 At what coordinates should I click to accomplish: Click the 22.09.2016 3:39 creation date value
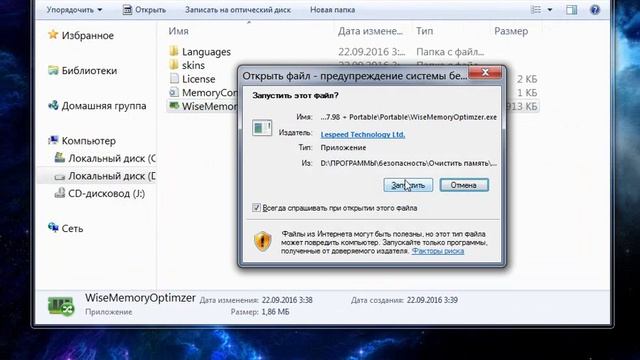[x=432, y=300]
